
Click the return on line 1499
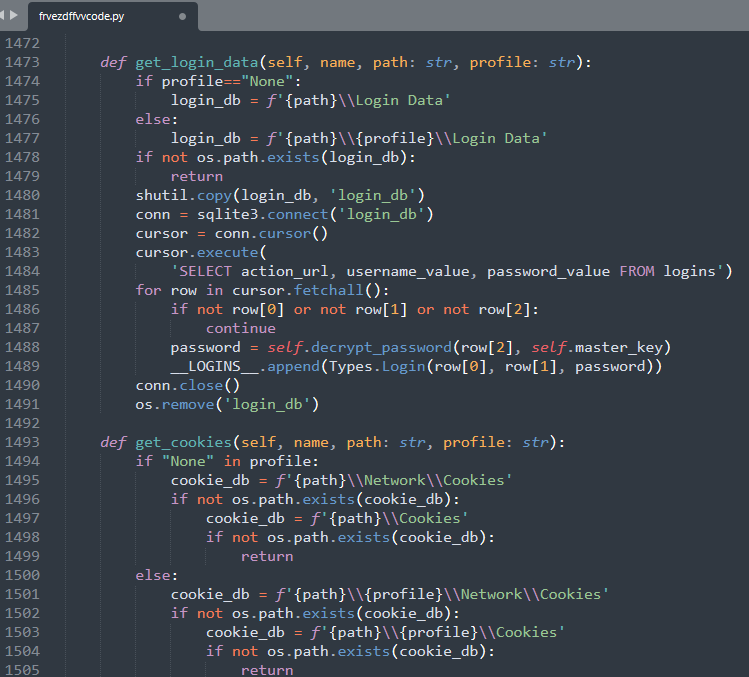pyautogui.click(x=267, y=557)
